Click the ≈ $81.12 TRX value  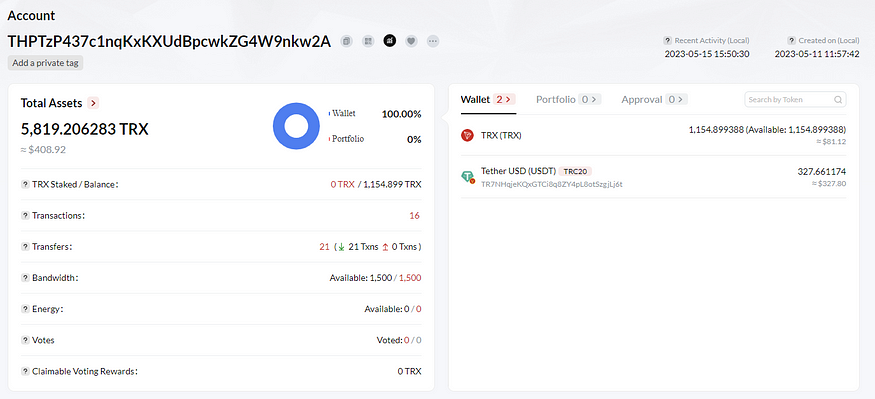[x=831, y=142]
